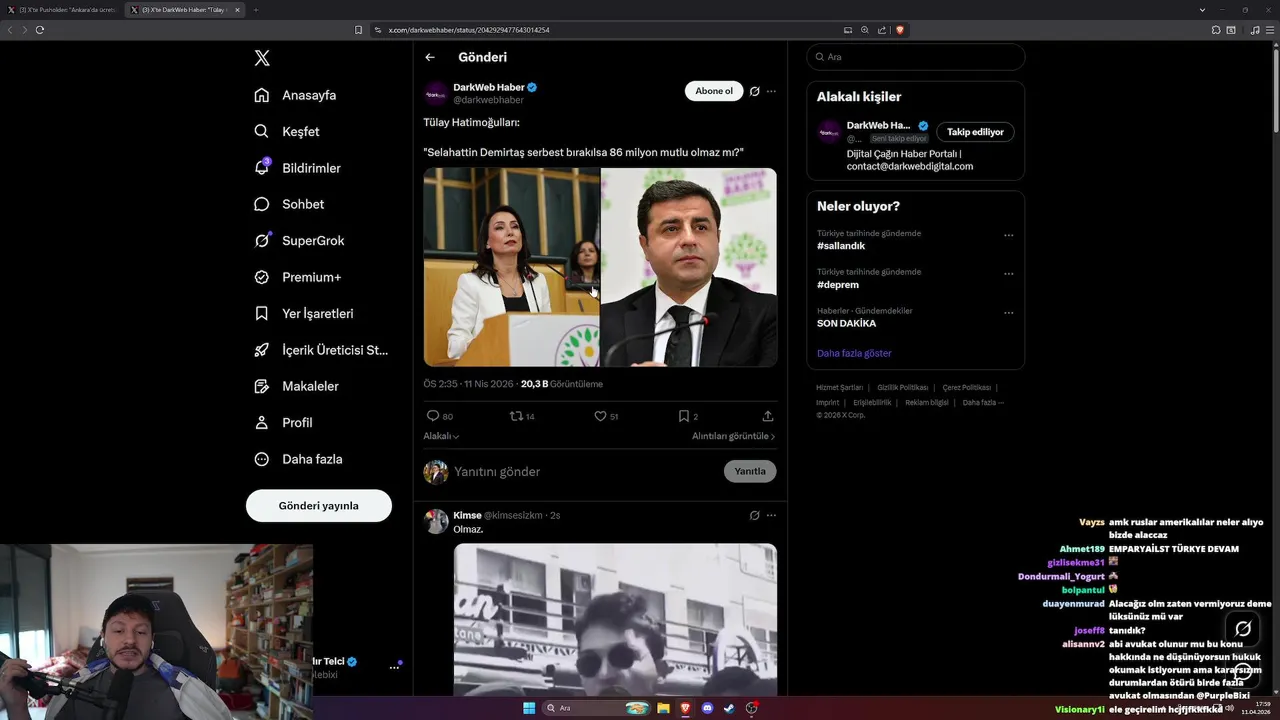
Task: Open Anasayfa home page
Action: [295, 95]
